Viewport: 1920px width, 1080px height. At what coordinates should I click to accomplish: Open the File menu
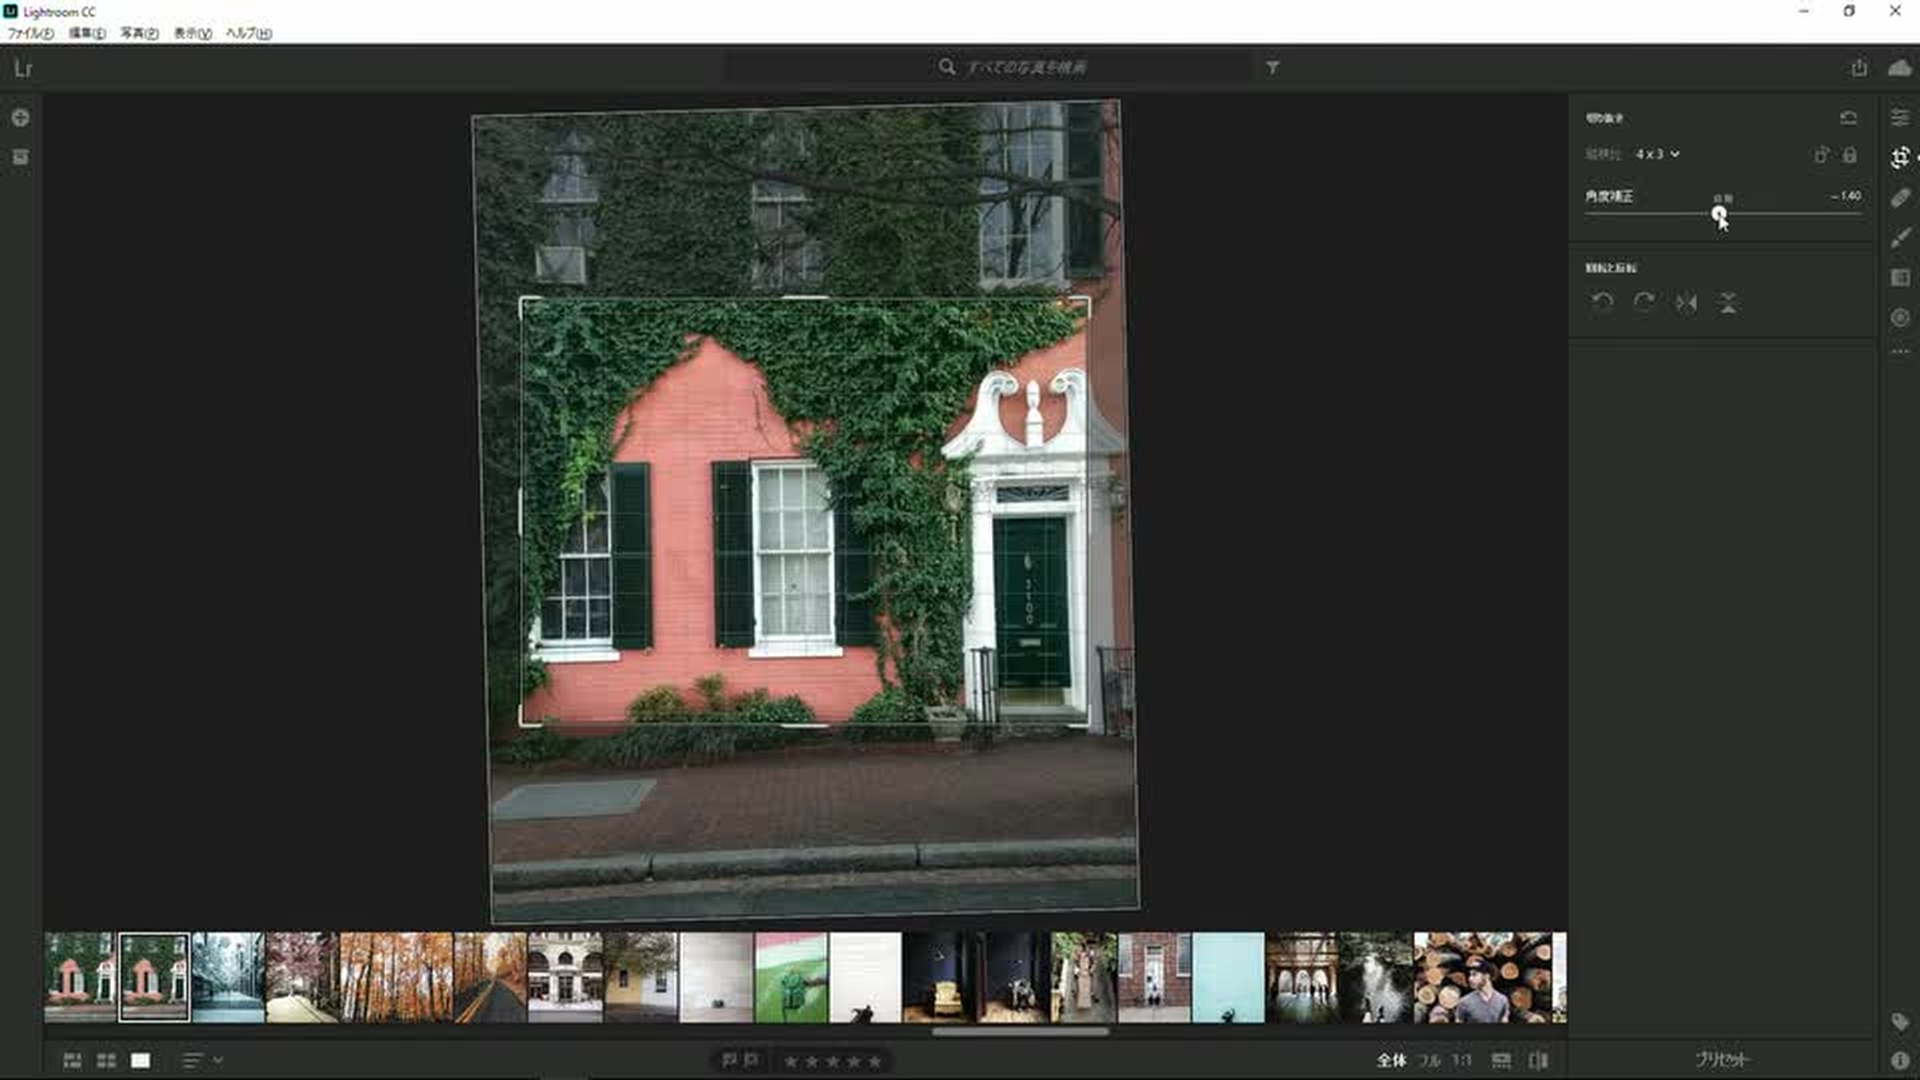tap(30, 33)
